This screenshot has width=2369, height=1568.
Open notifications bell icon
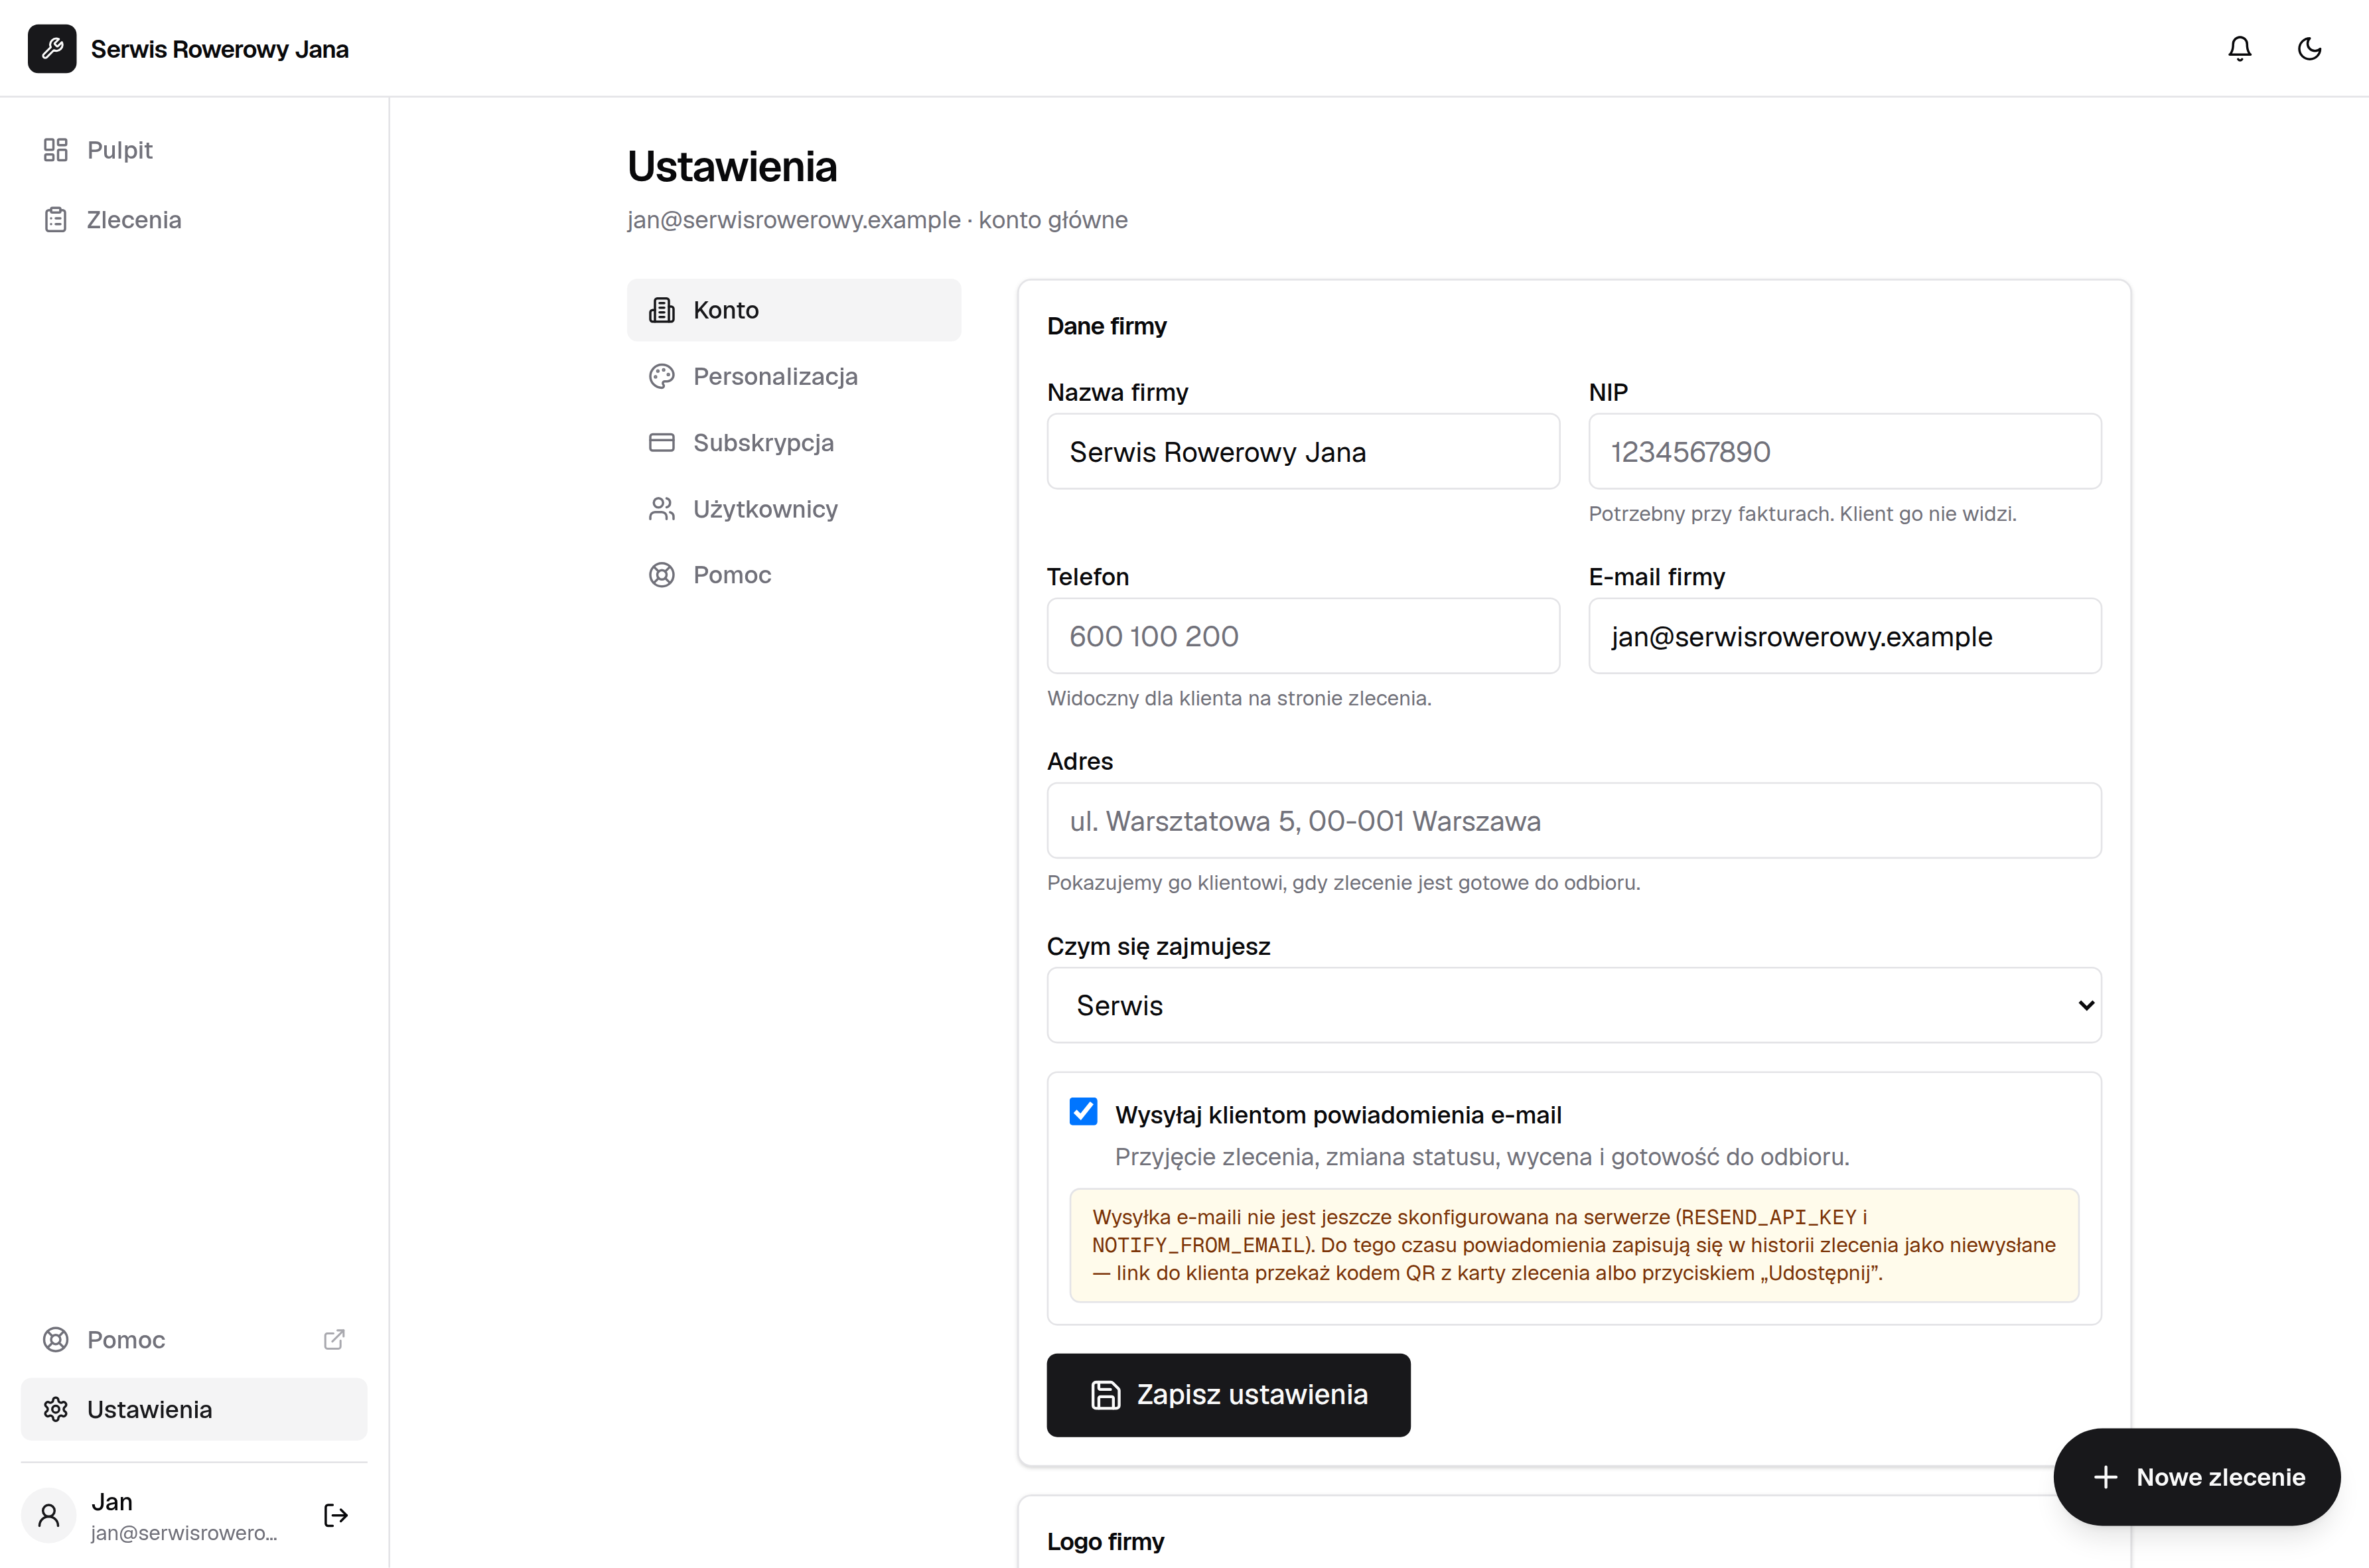pos(2240,48)
